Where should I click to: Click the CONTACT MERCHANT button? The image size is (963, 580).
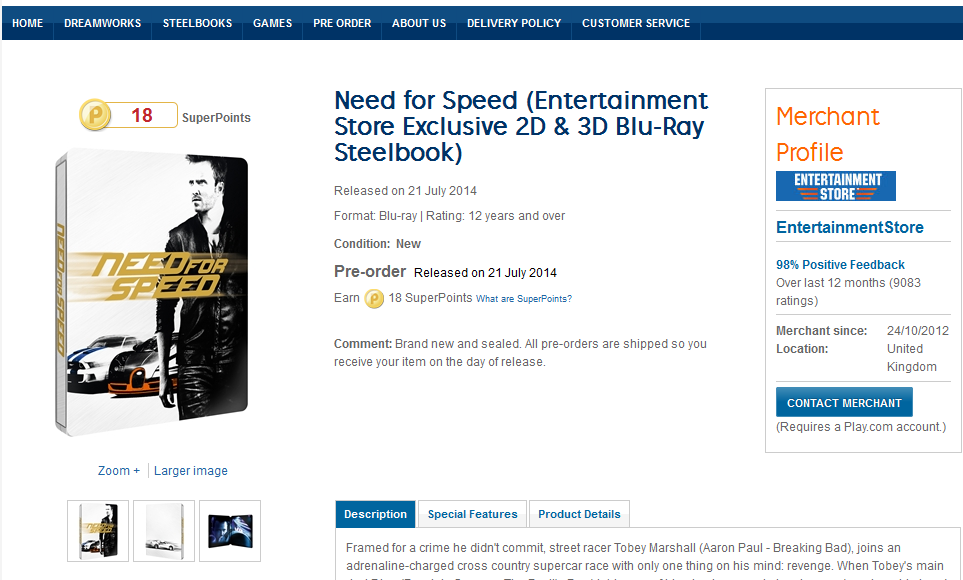[x=844, y=402]
